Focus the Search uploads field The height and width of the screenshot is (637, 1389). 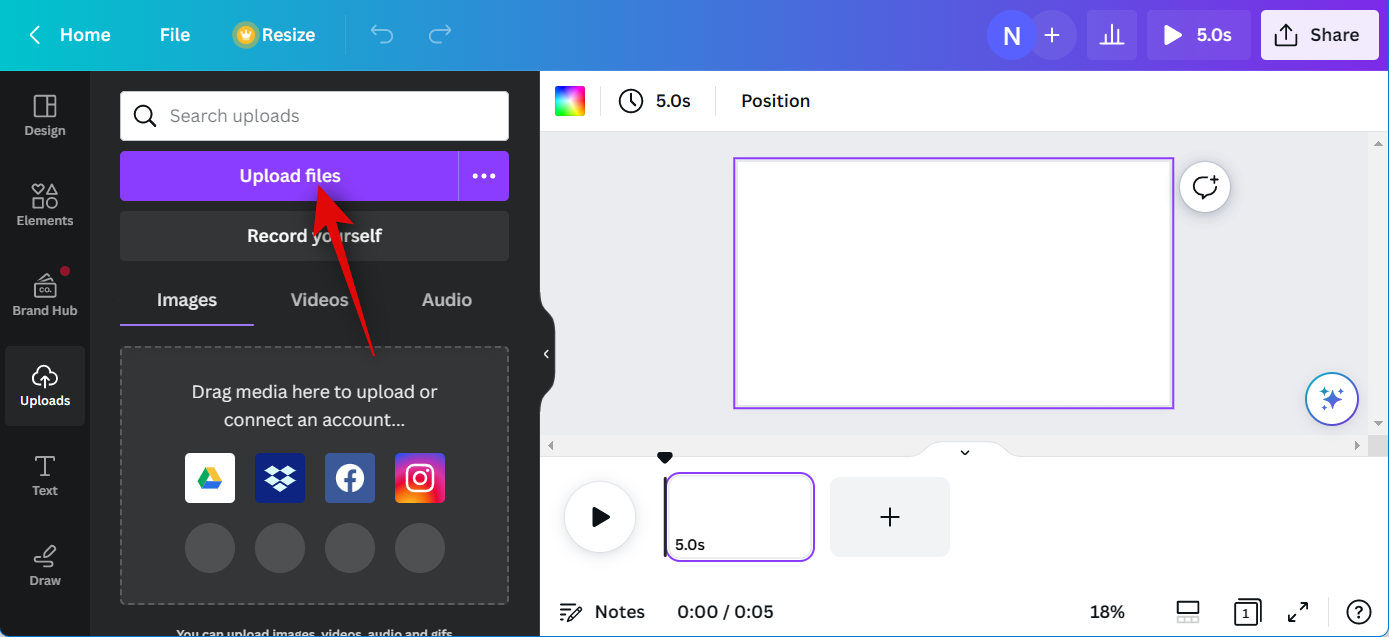click(x=314, y=116)
